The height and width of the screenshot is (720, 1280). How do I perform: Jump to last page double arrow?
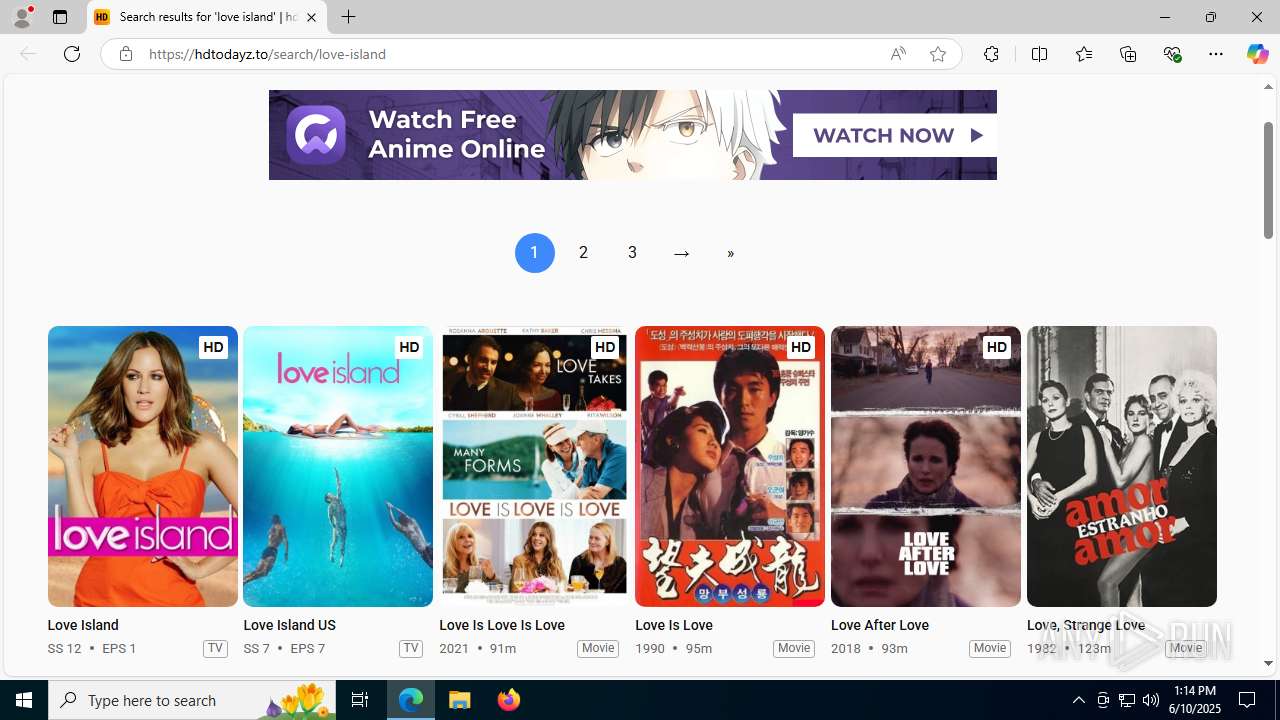point(730,253)
